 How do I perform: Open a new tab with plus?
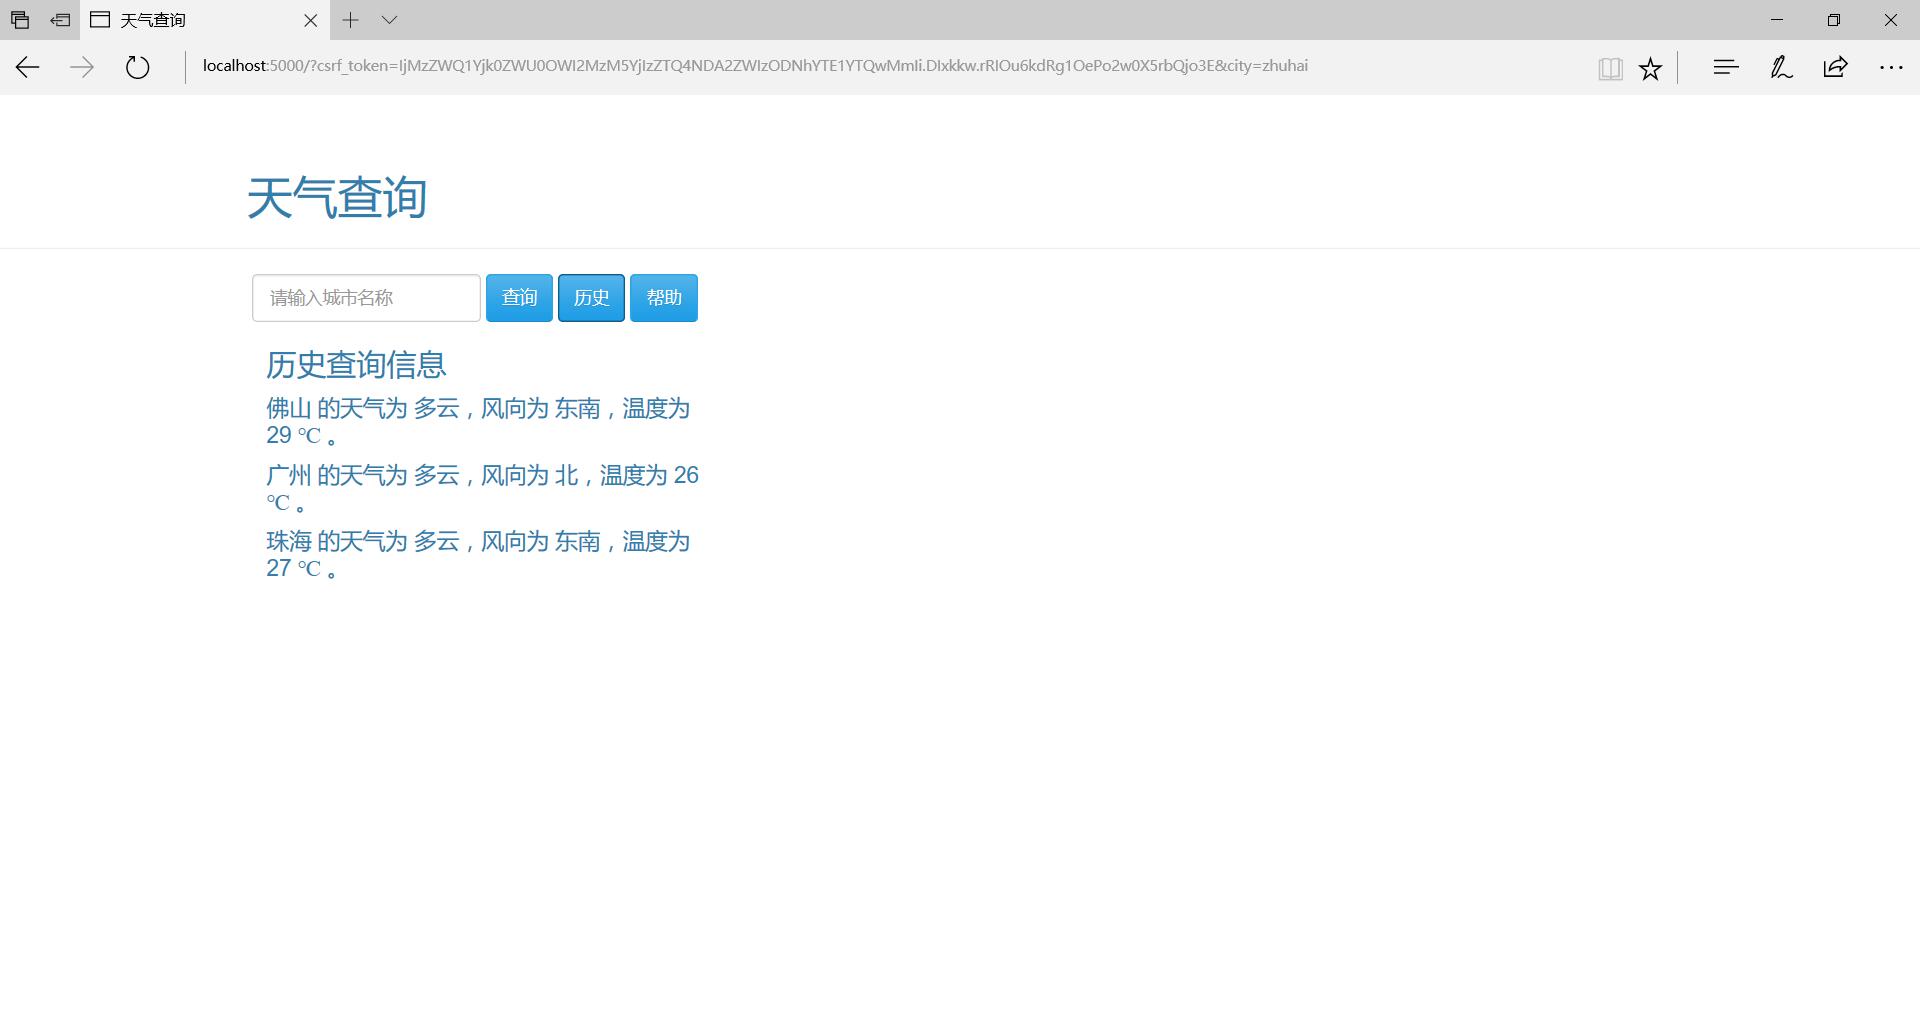350,20
